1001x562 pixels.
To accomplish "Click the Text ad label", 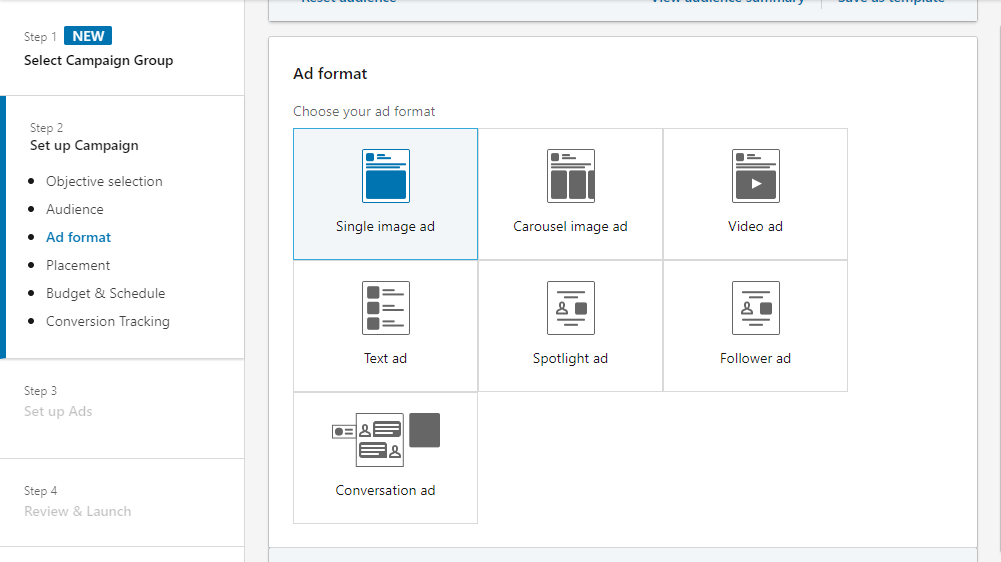I will coord(386,358).
